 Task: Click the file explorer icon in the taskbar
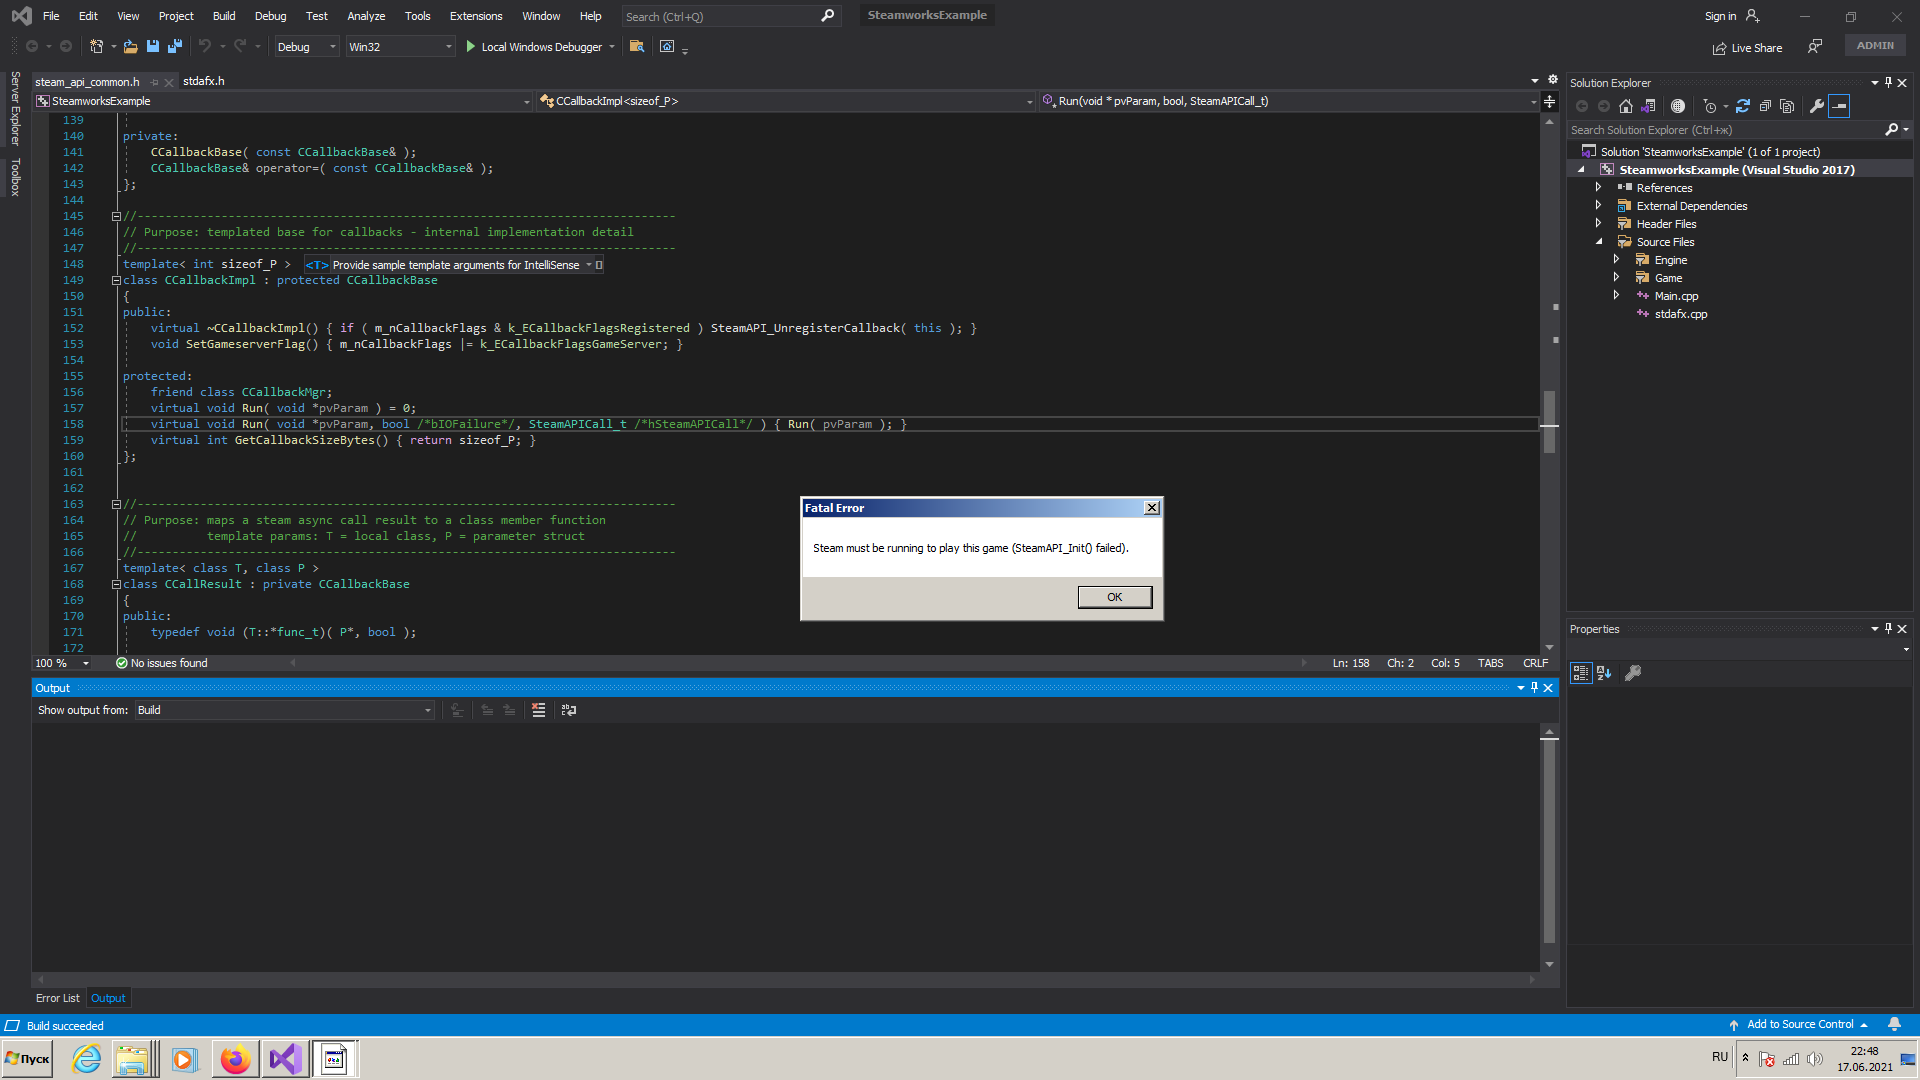[x=133, y=1059]
